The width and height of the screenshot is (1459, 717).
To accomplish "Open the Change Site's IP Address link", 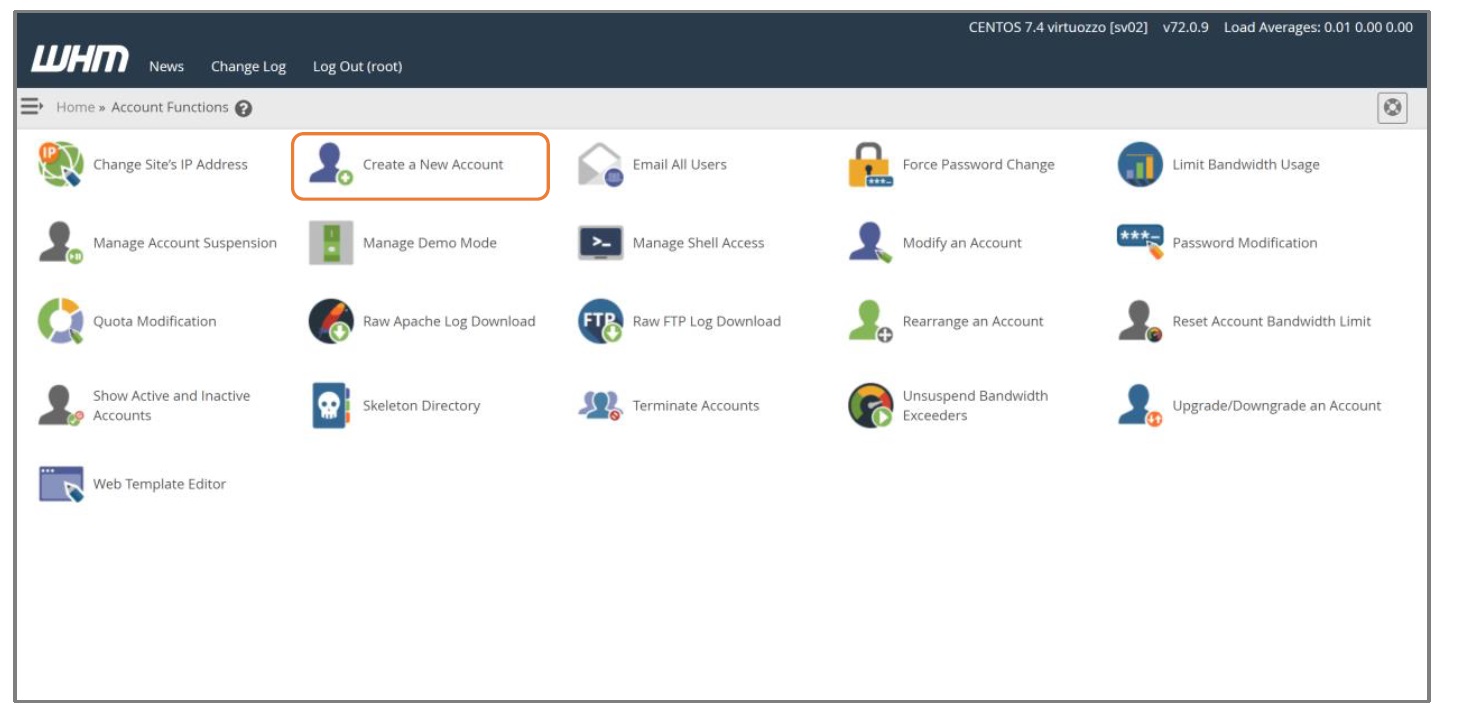I will click(x=170, y=165).
